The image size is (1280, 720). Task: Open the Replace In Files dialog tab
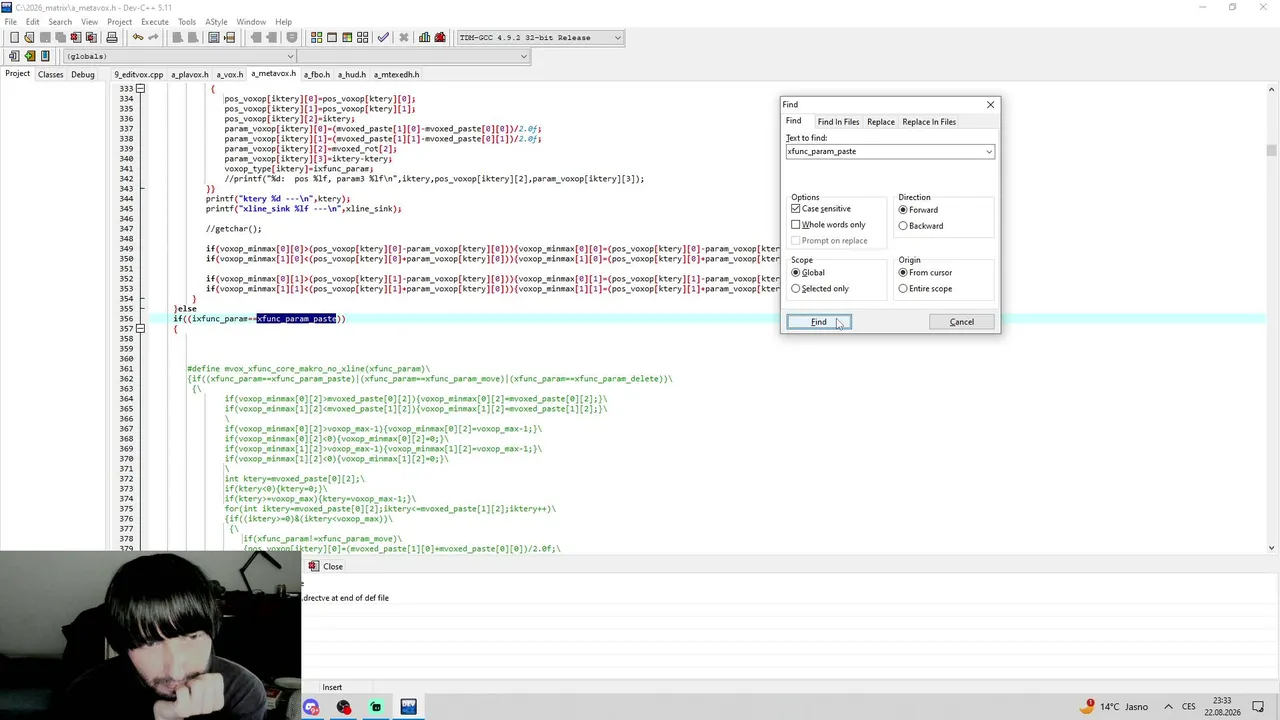coord(929,122)
